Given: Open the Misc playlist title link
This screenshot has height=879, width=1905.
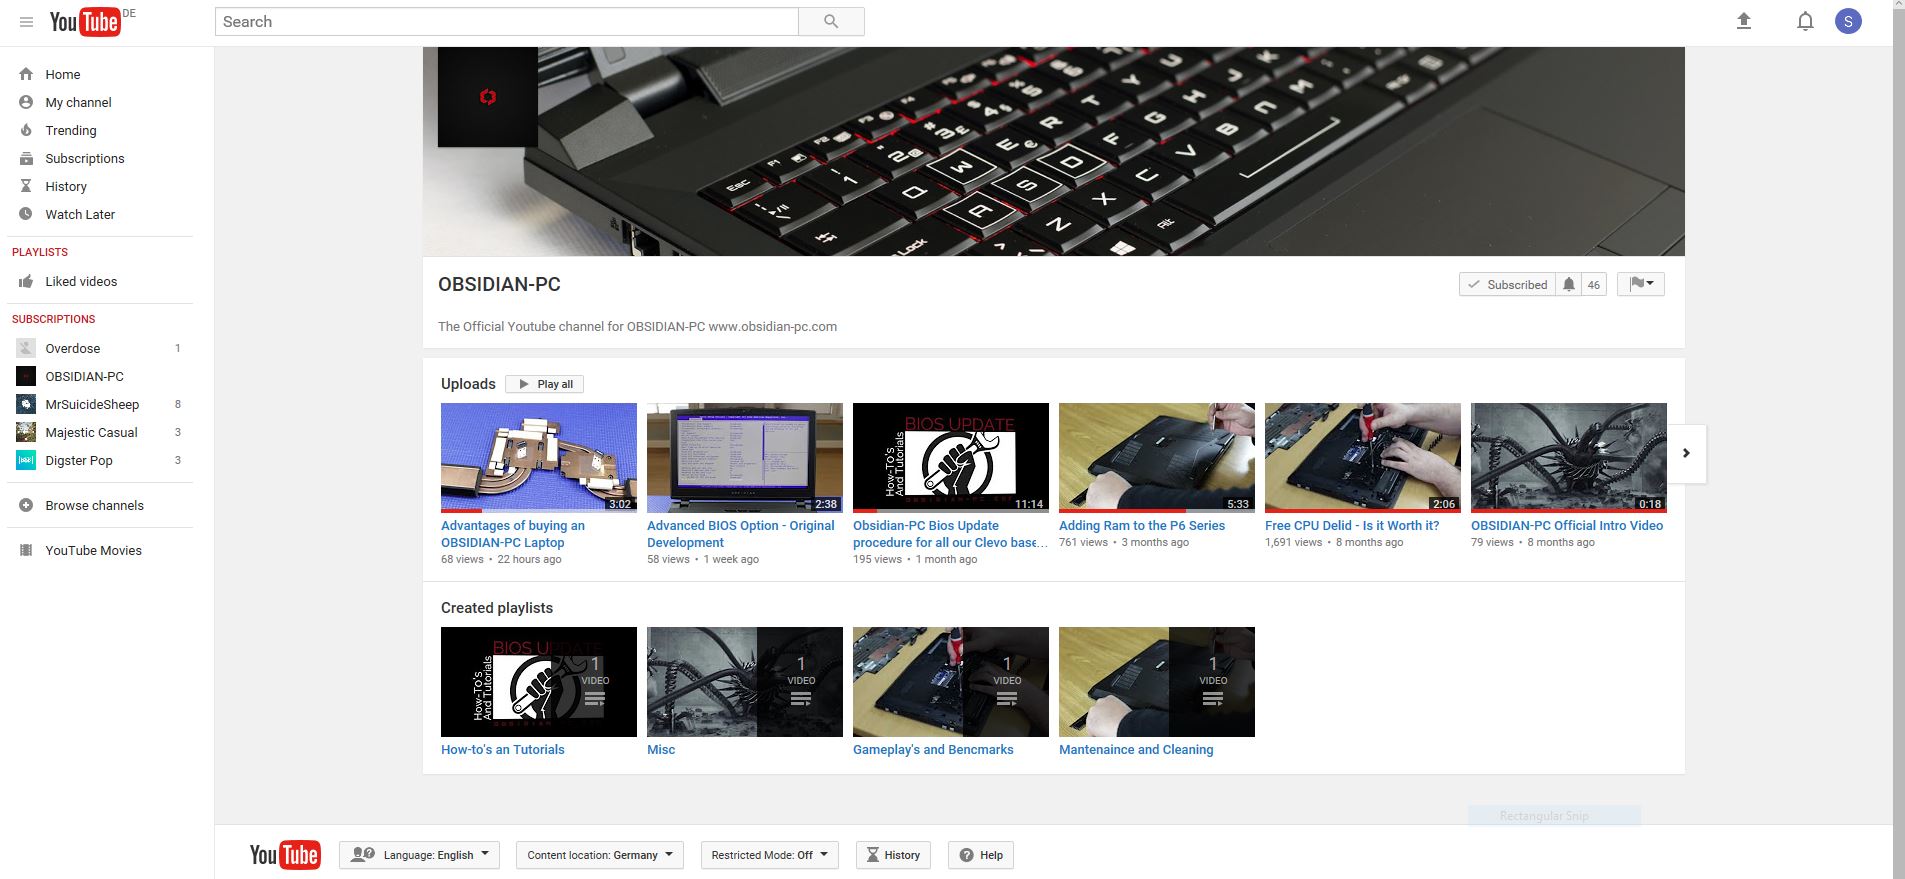Looking at the screenshot, I should 661,749.
